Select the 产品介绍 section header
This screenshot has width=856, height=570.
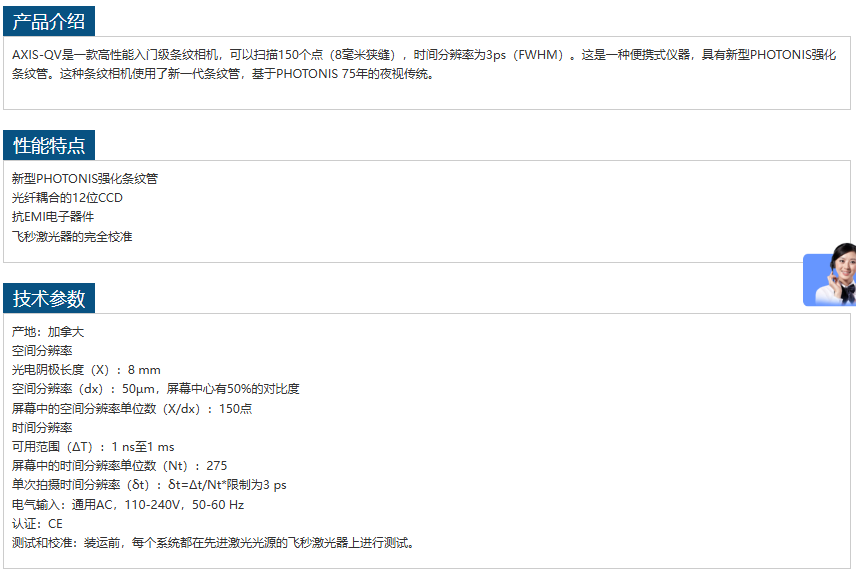click(x=49, y=20)
